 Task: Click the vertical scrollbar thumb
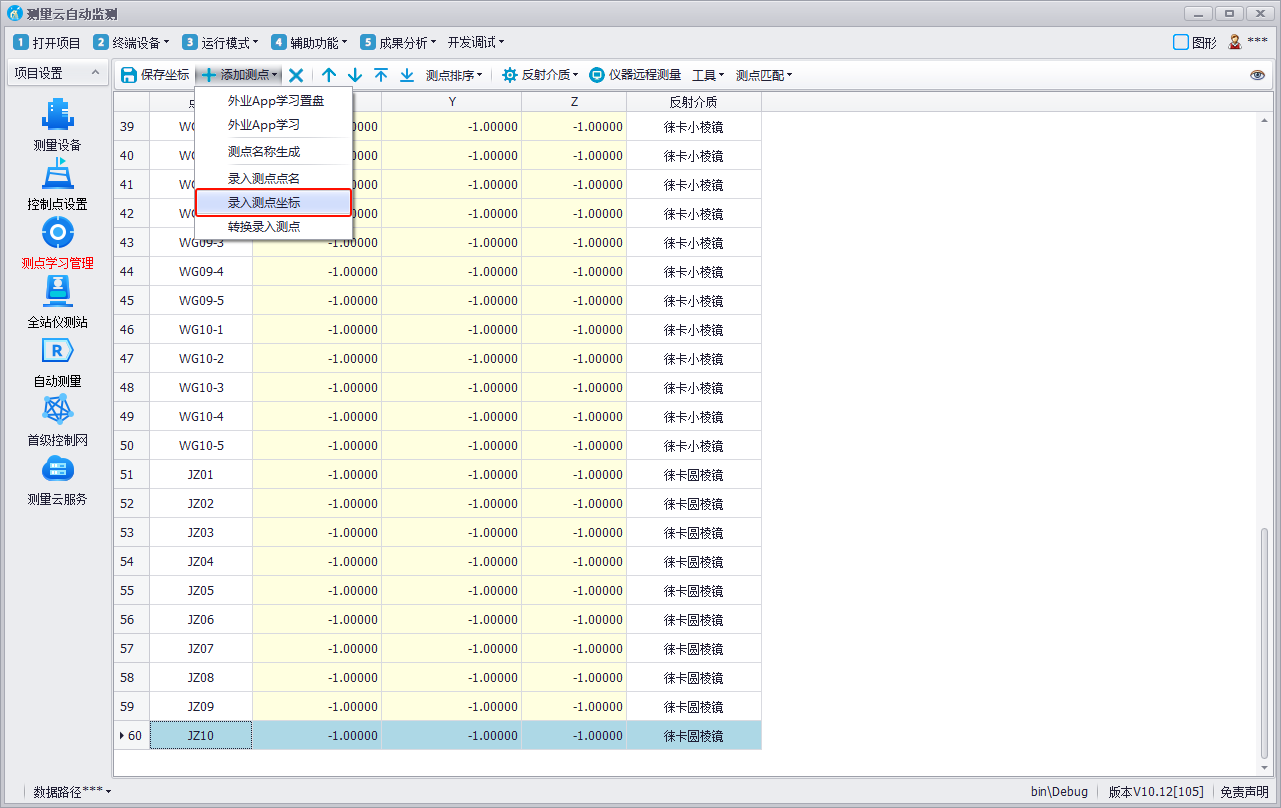tap(1264, 640)
